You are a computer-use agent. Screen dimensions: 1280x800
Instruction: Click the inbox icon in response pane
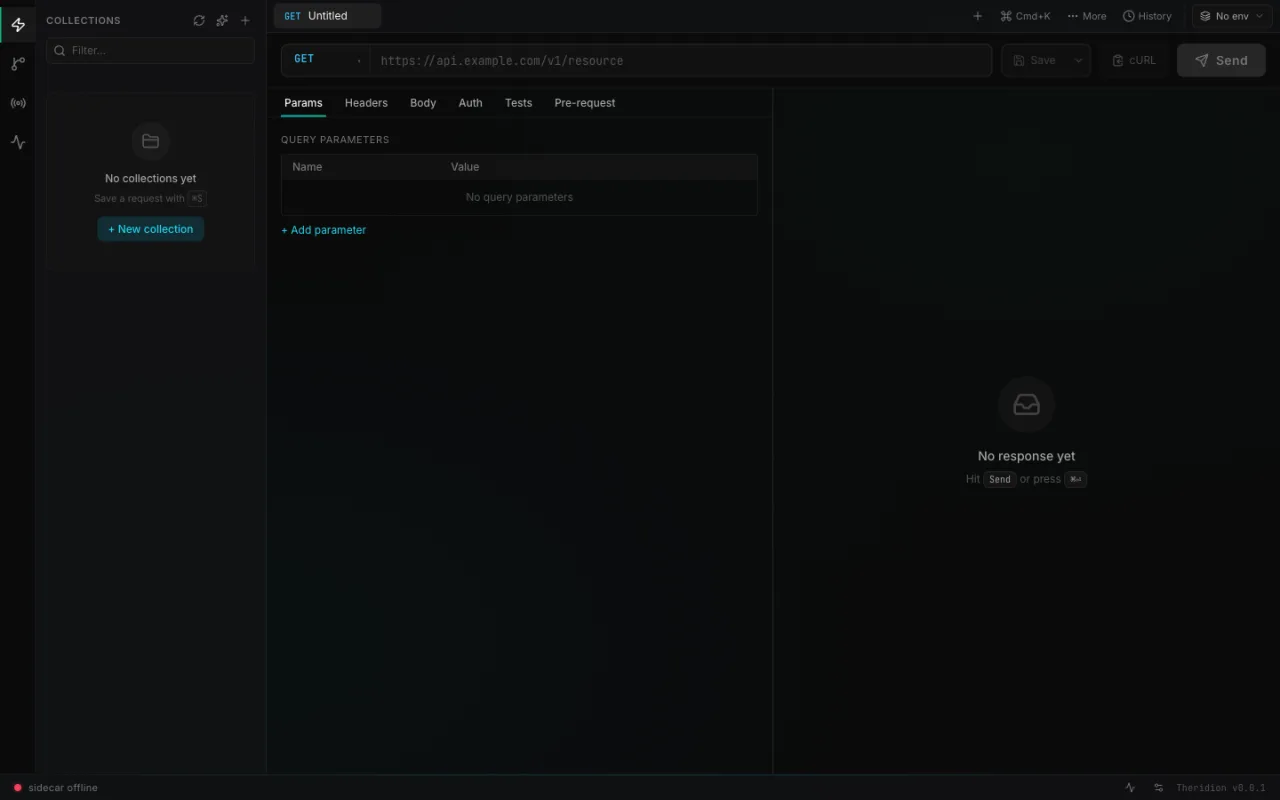click(x=1027, y=405)
